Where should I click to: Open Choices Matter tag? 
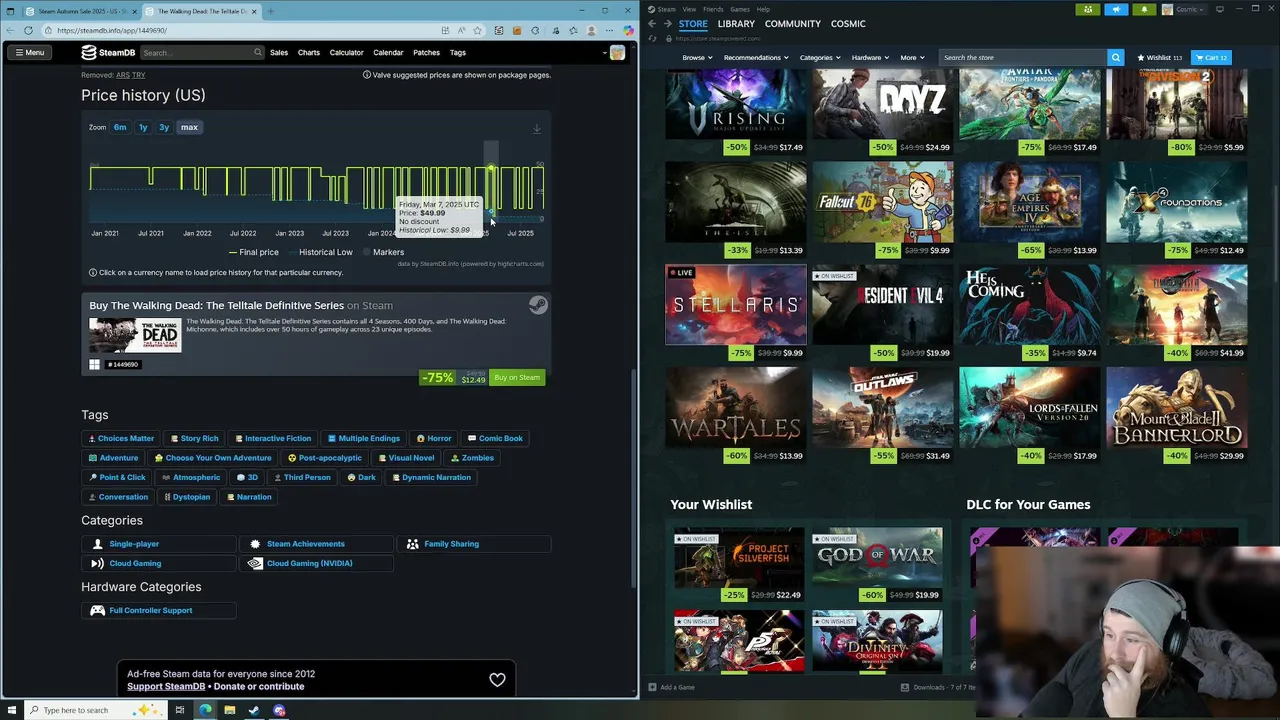(121, 438)
